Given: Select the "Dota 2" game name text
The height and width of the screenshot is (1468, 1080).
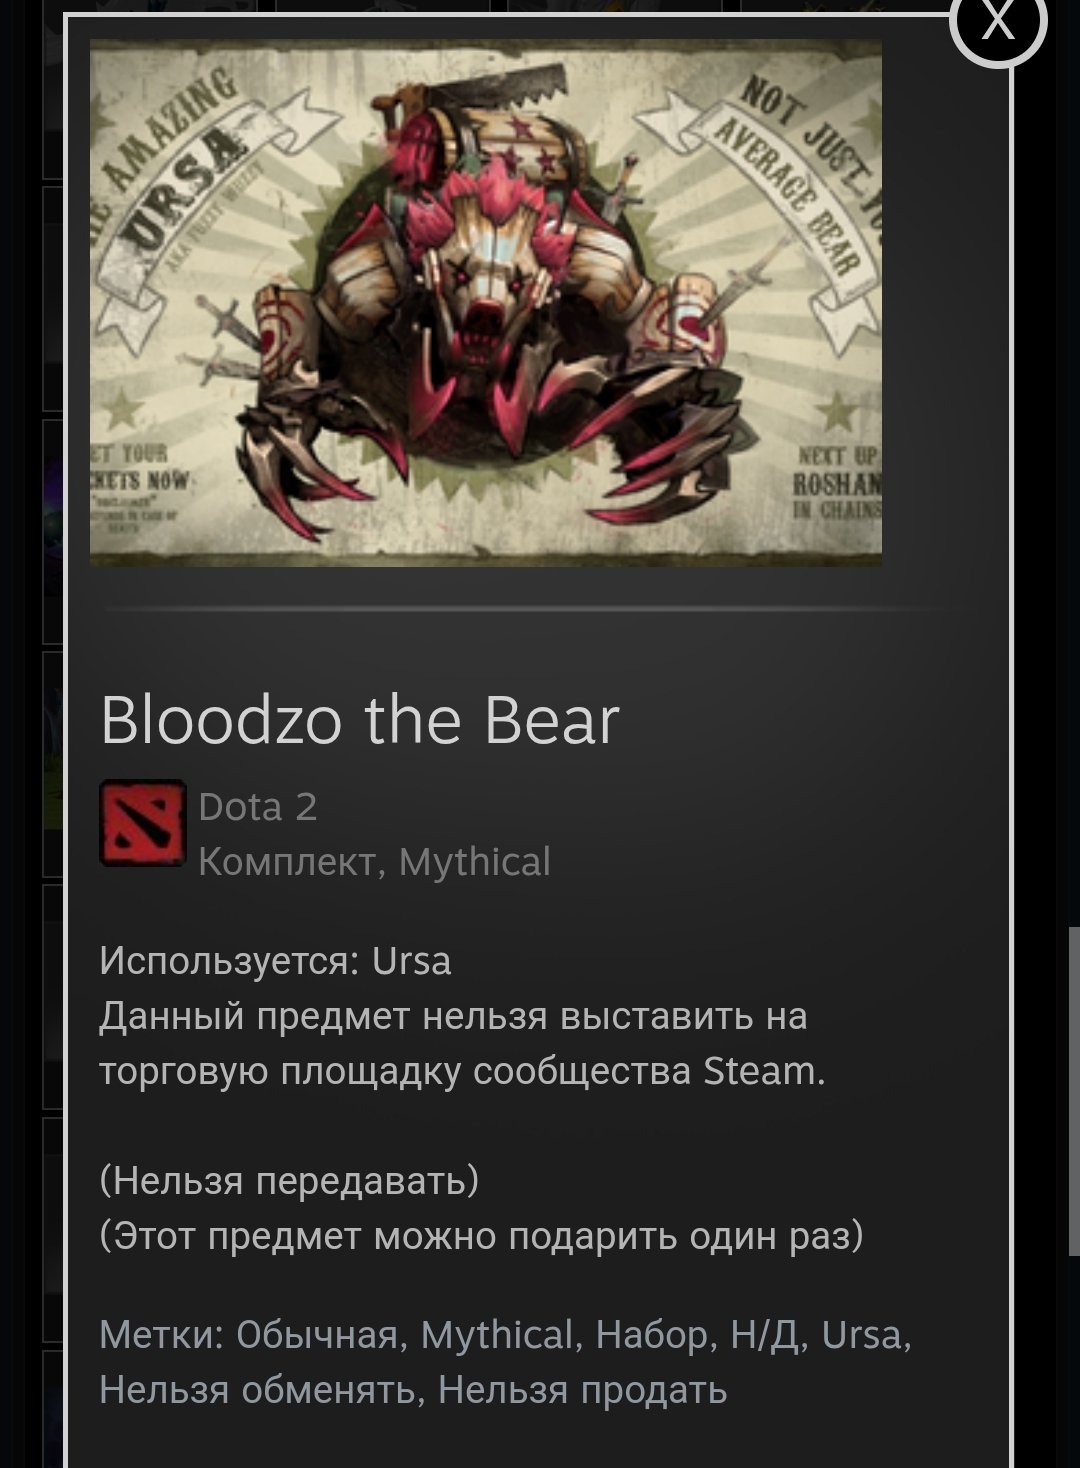Looking at the screenshot, I should tap(258, 807).
